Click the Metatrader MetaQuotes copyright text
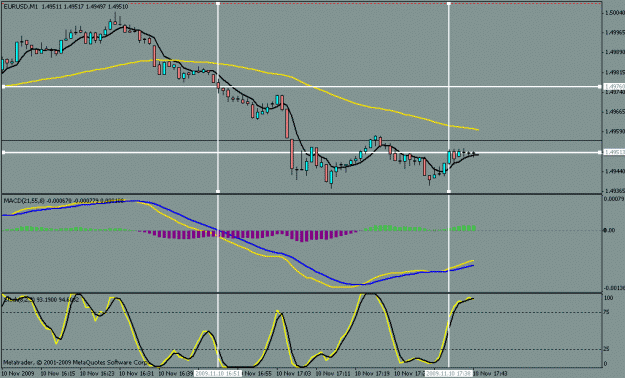 coord(75,362)
